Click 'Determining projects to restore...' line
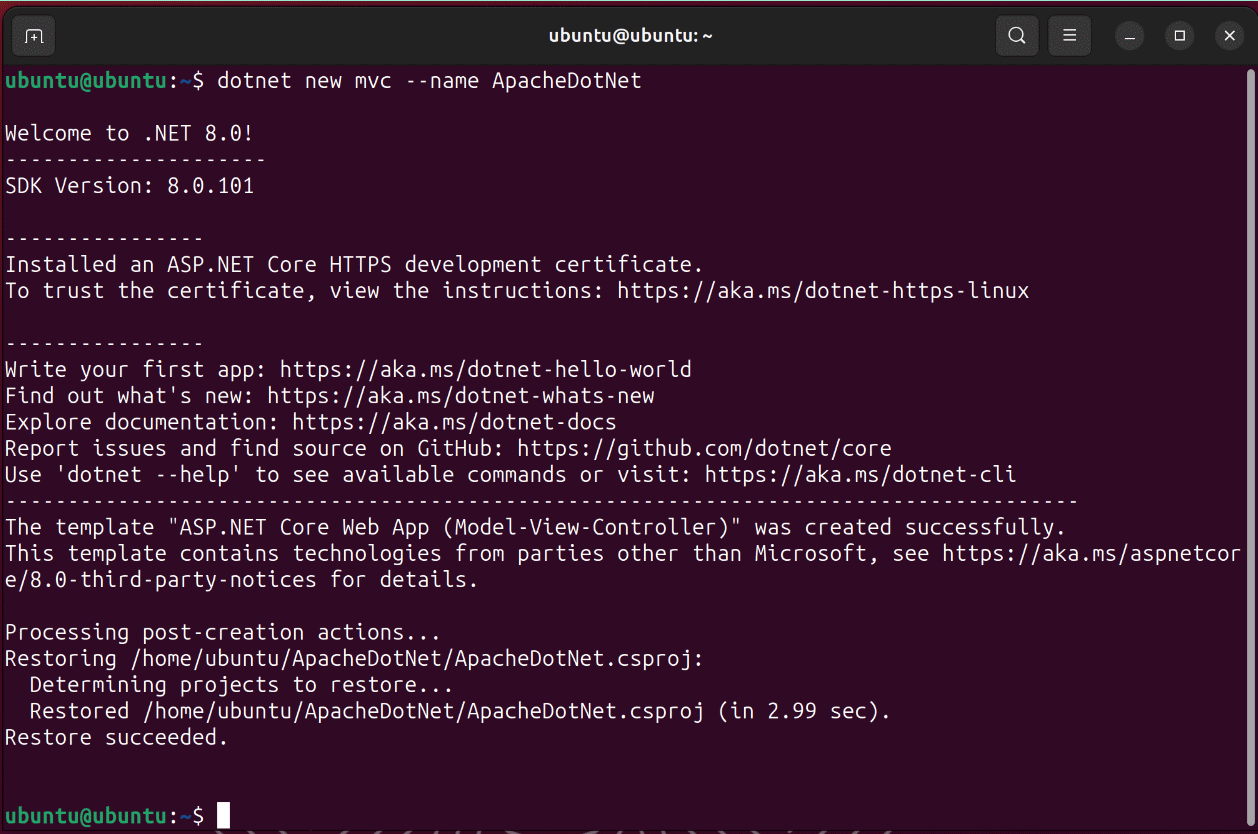The height and width of the screenshot is (834, 1258). coord(241,685)
